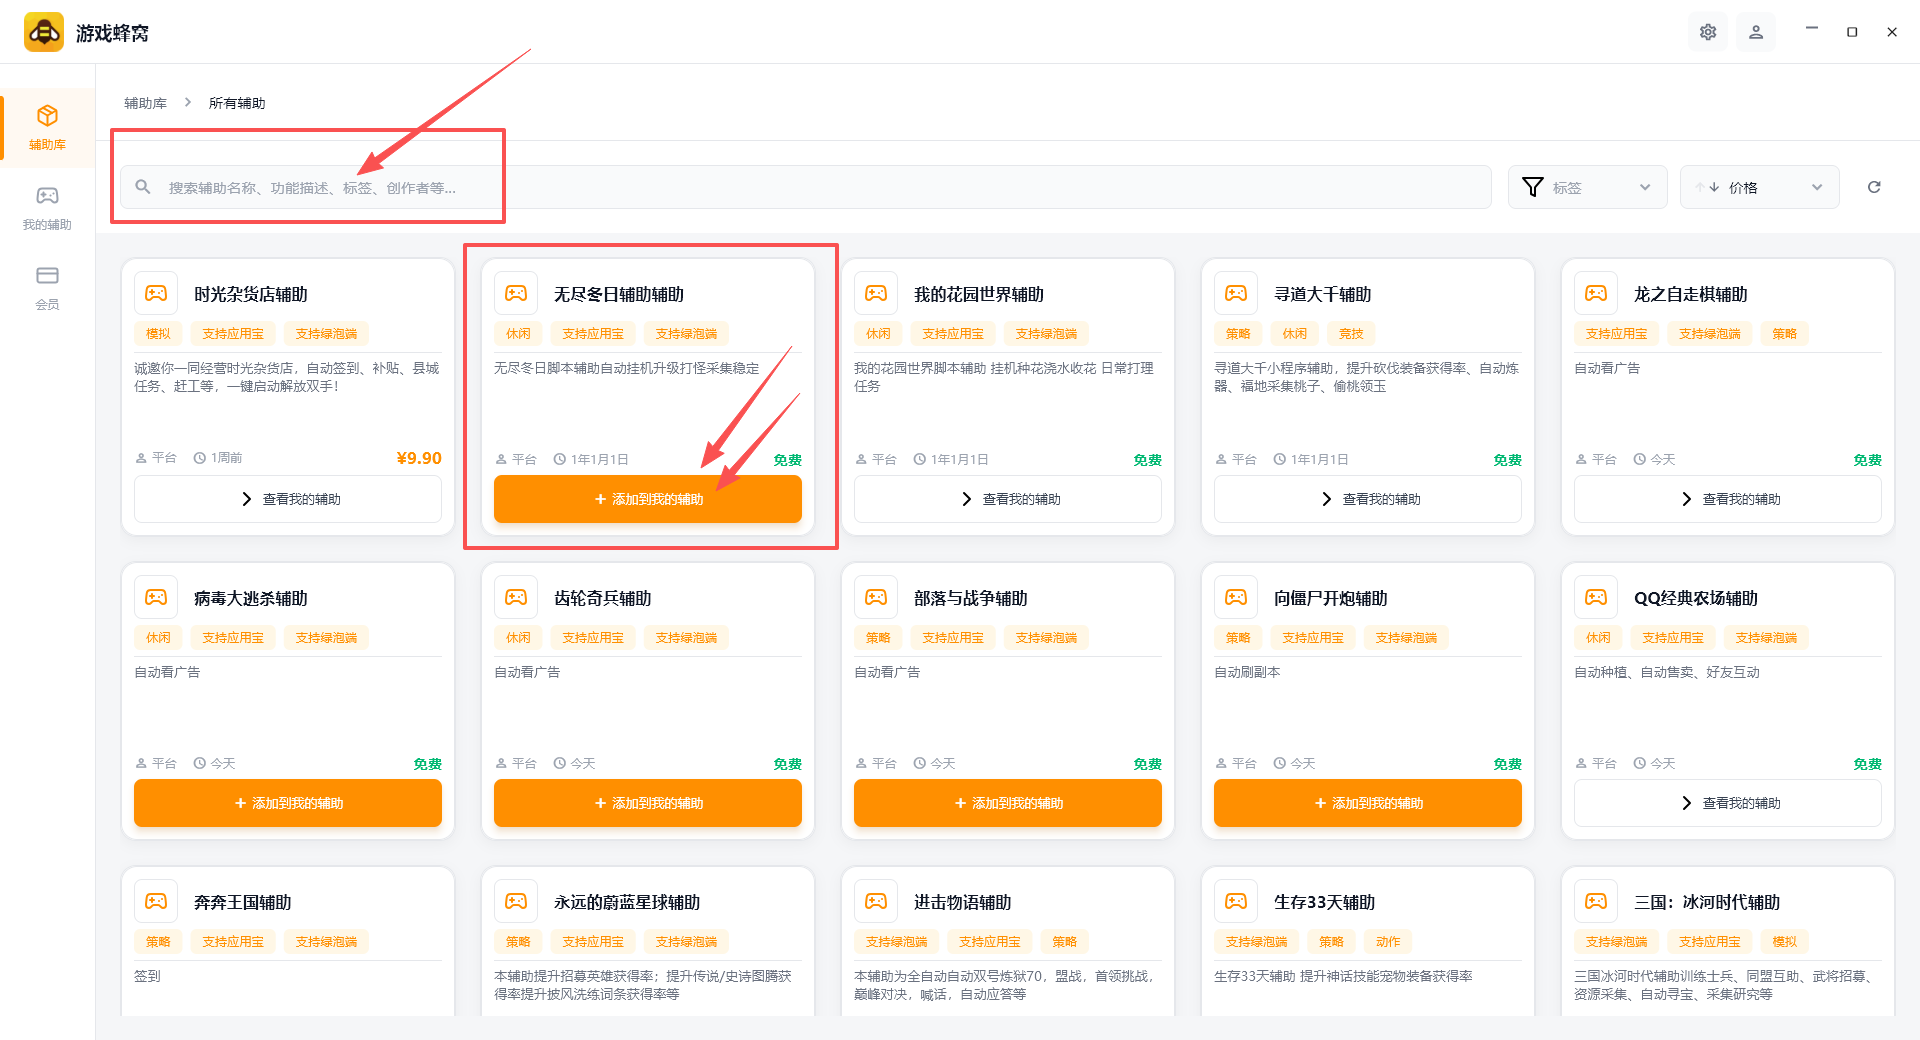
Task: Add 向僵尸开炮辅助 to 我的辅助
Action: pos(1368,803)
